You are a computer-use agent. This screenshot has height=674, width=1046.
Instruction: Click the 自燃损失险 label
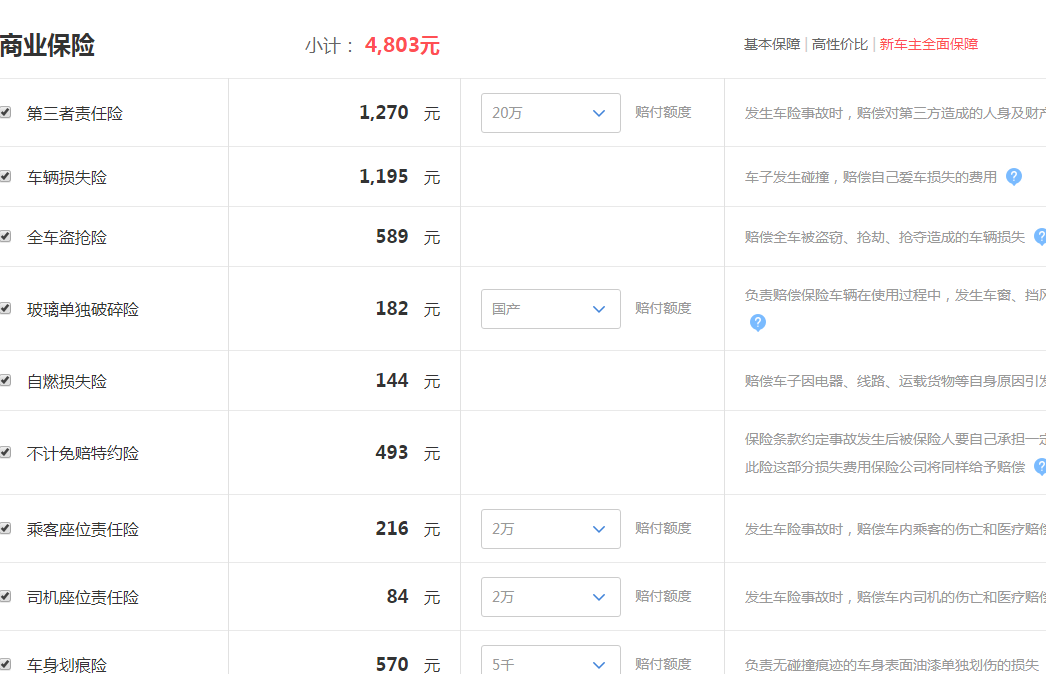(67, 382)
